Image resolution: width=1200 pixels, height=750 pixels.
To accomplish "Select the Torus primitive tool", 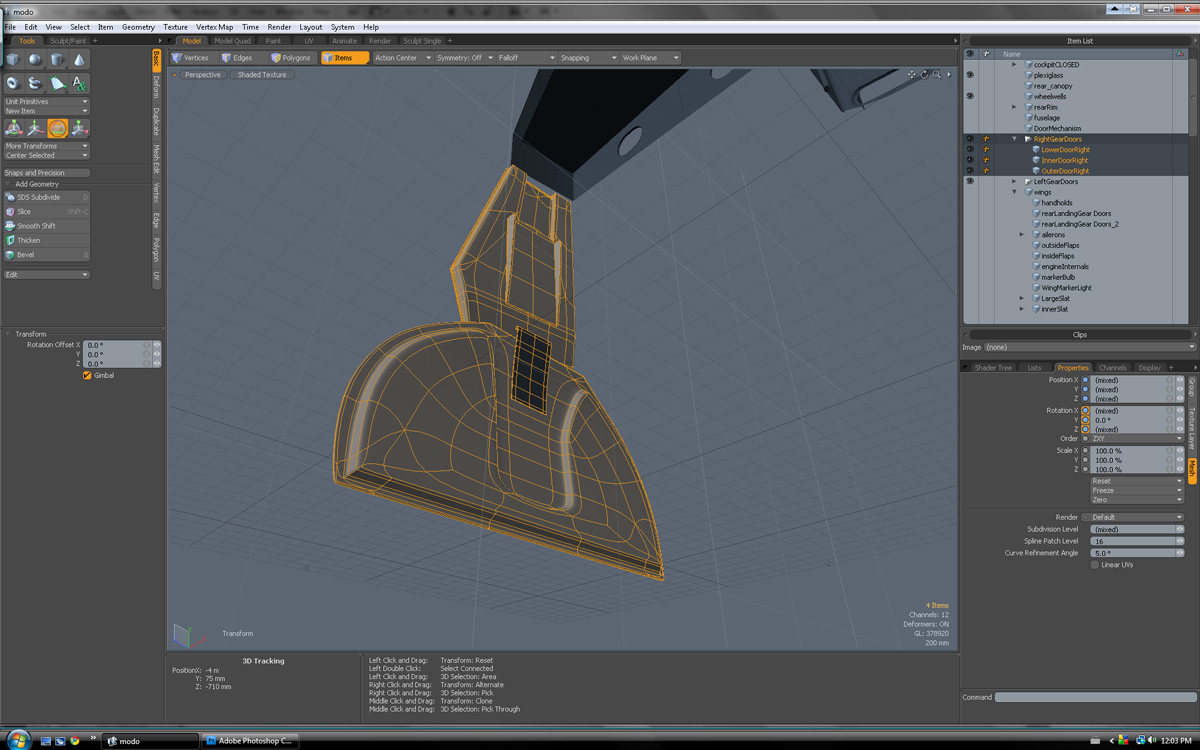I will click(x=14, y=84).
